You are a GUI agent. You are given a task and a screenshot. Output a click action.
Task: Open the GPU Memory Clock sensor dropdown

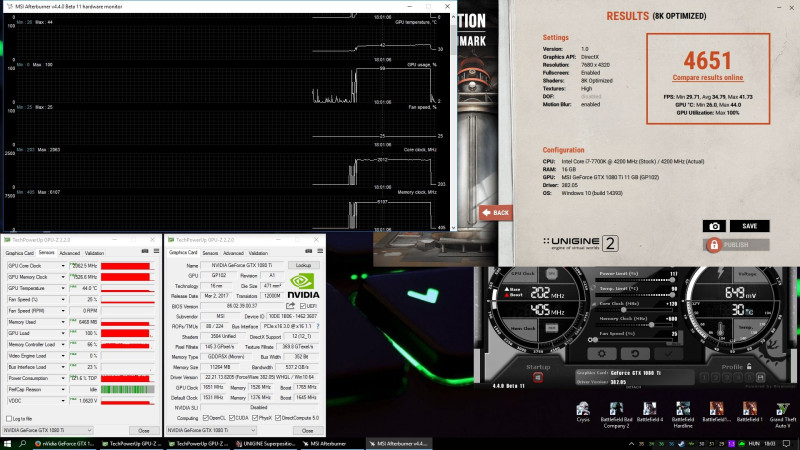(63, 277)
